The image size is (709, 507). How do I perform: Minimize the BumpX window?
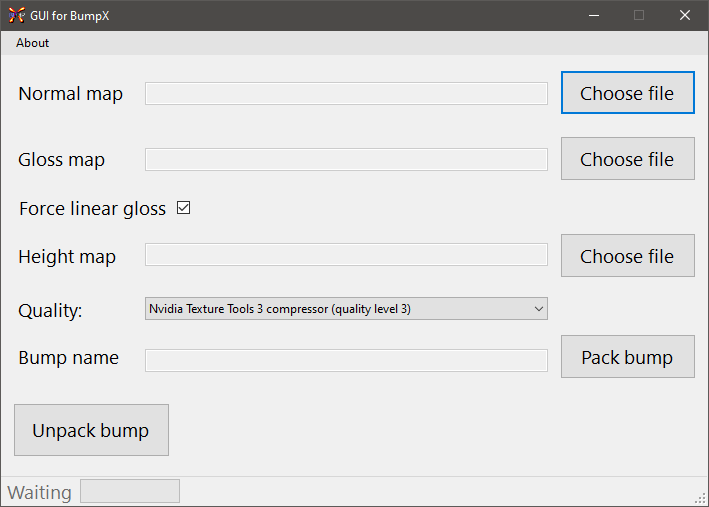[x=593, y=15]
